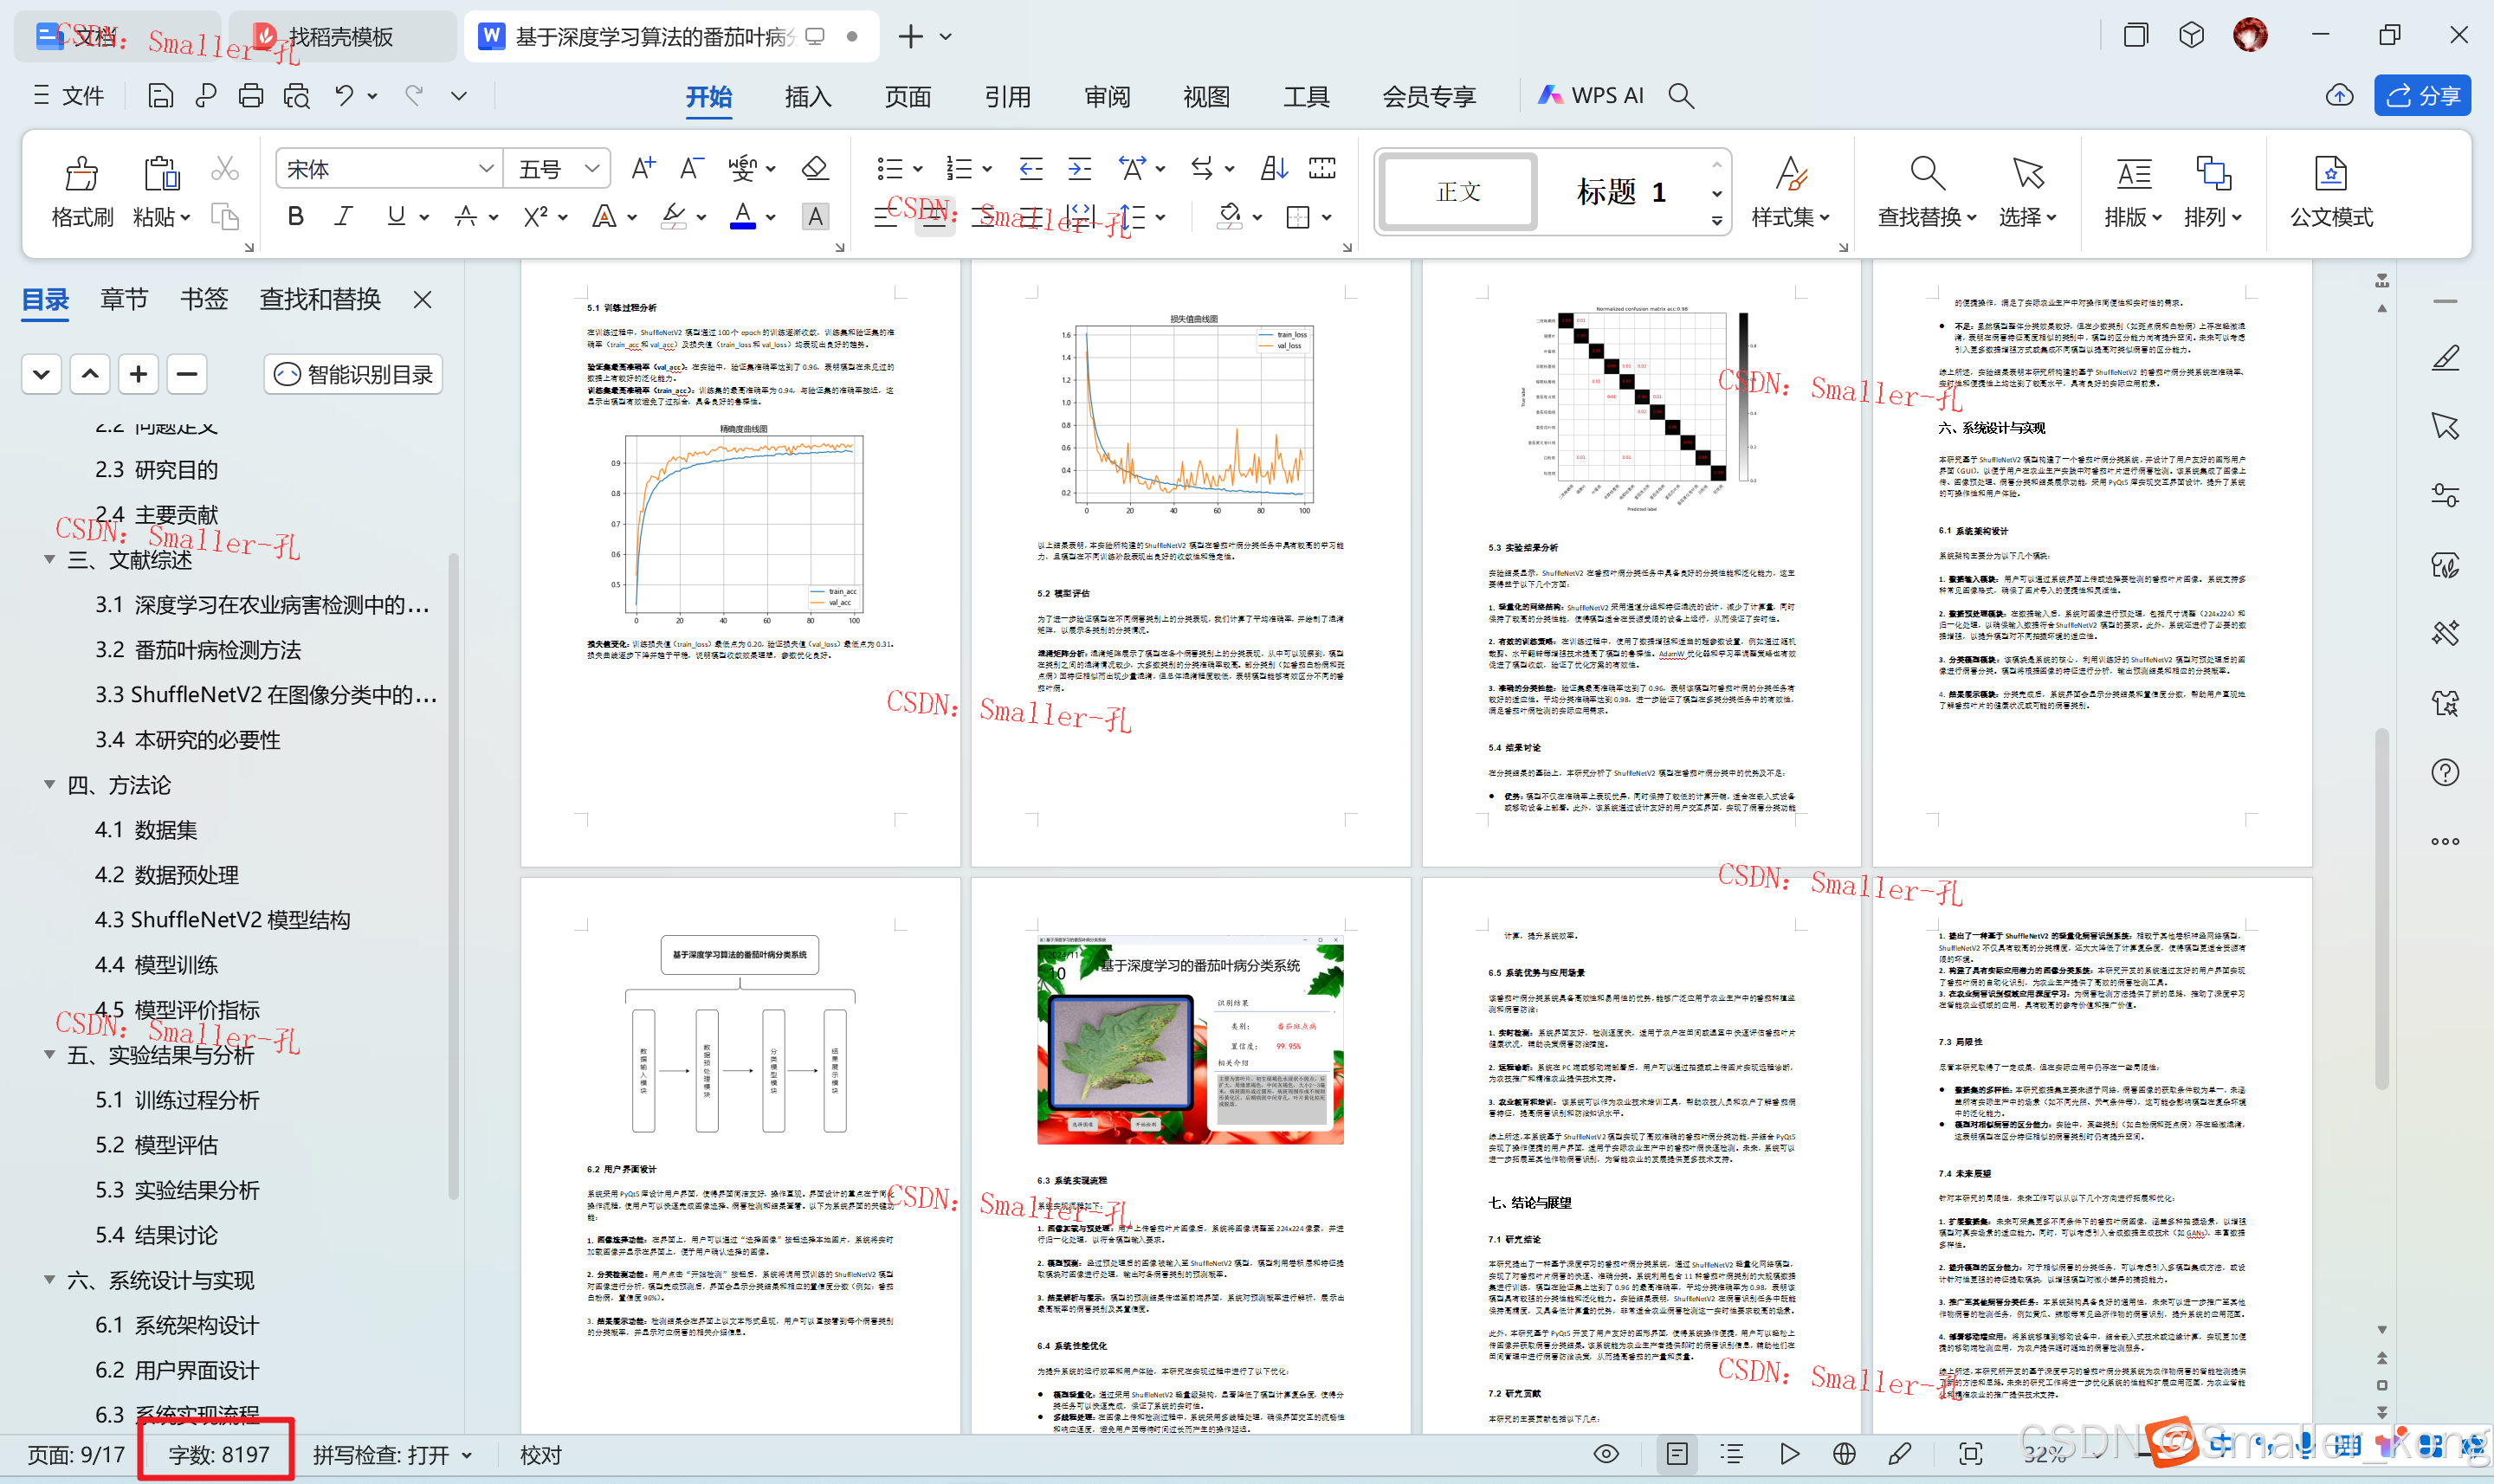Toggle italic formatting
This screenshot has width=2494, height=1484.
point(344,216)
